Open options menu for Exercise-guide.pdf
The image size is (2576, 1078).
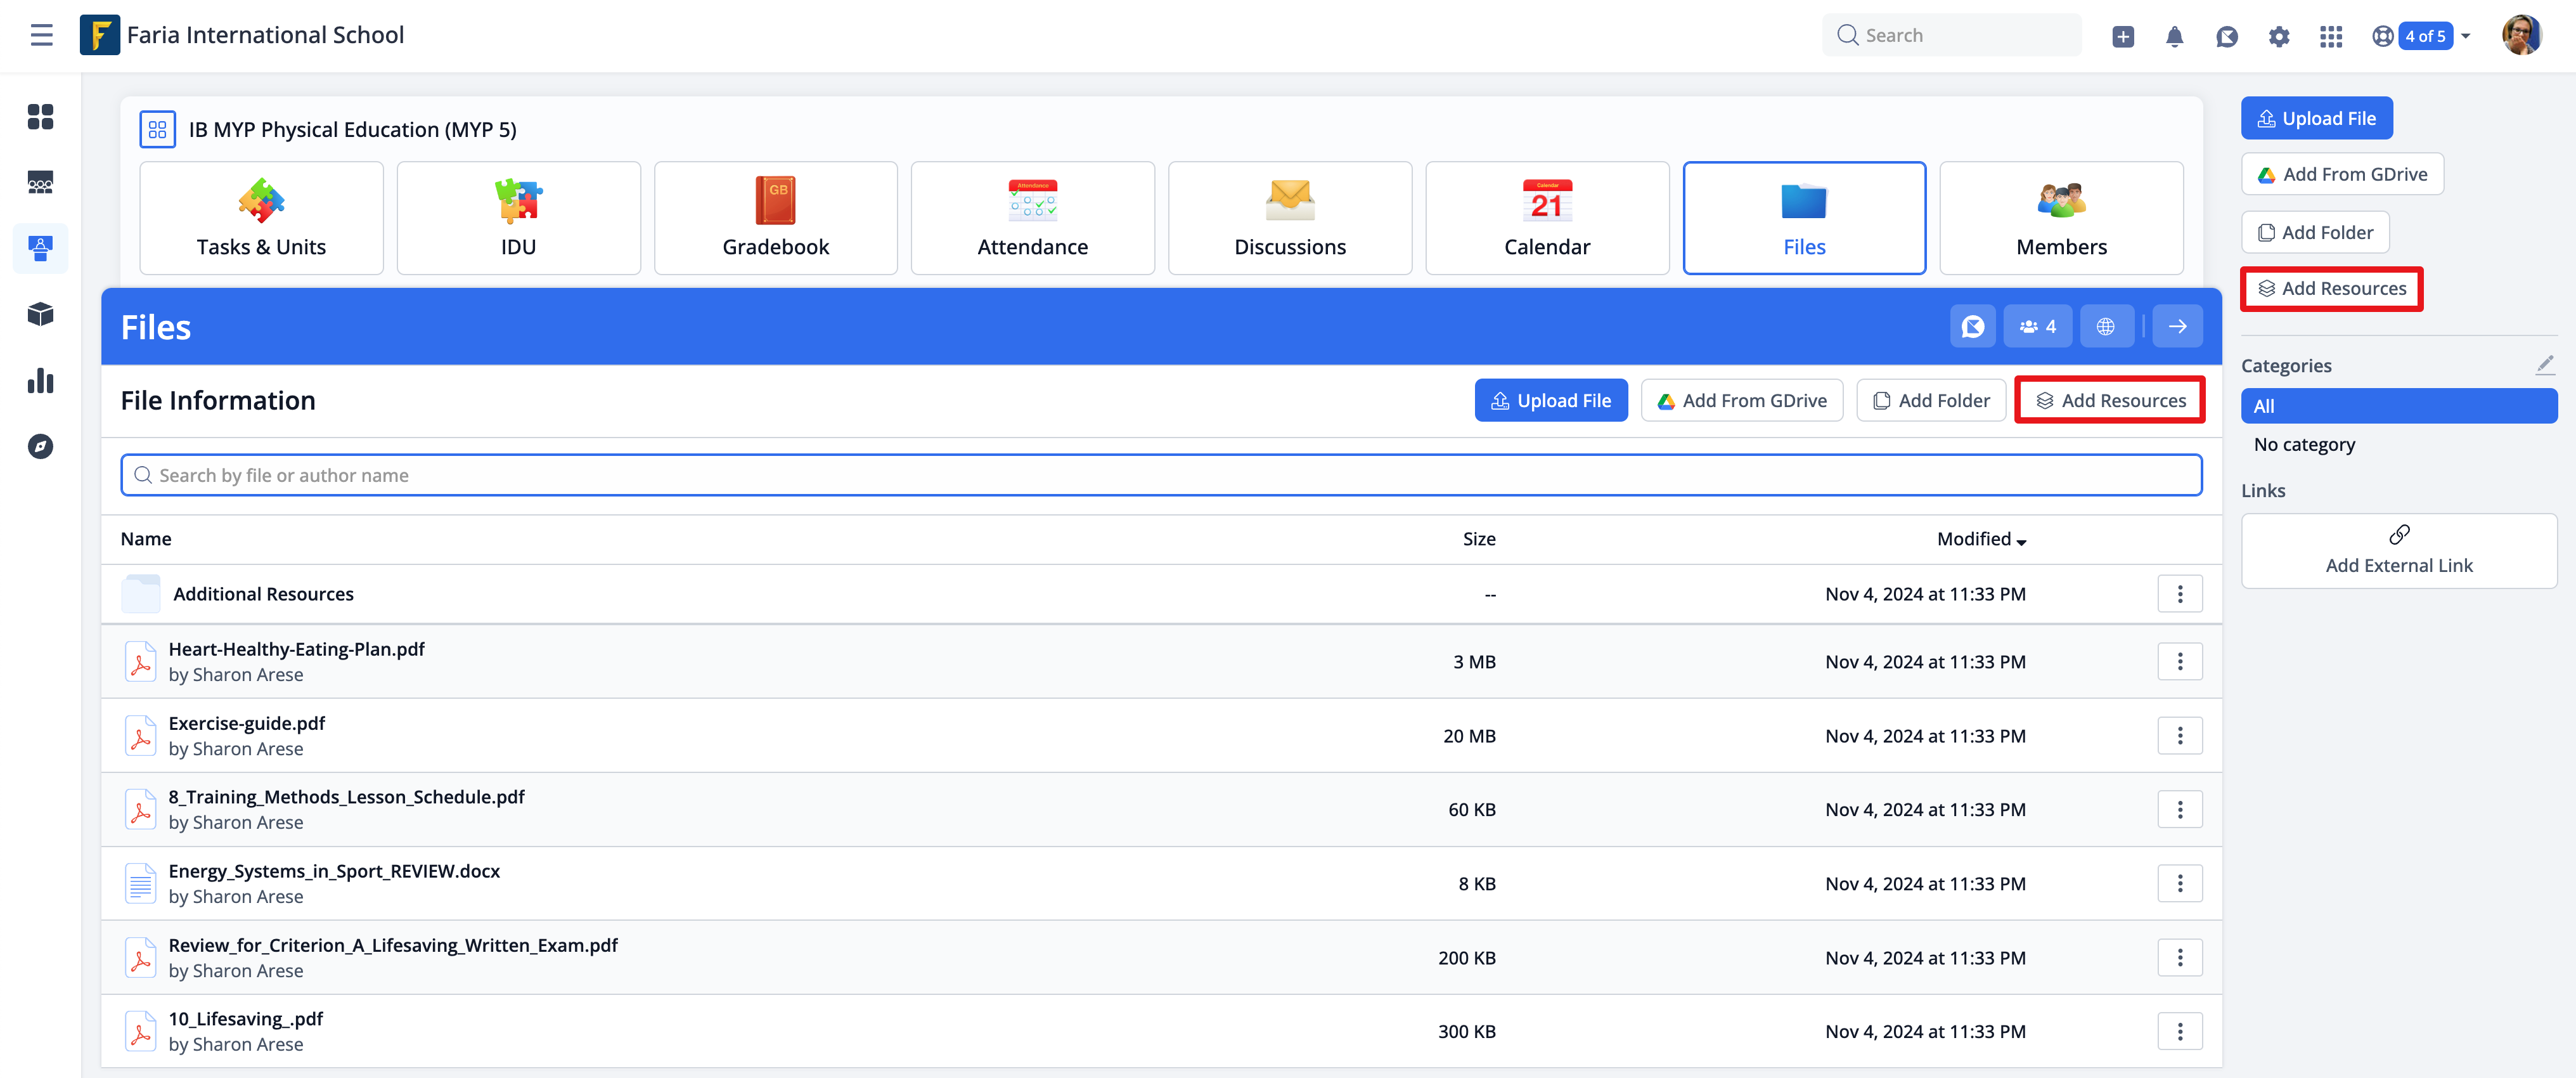2179,736
